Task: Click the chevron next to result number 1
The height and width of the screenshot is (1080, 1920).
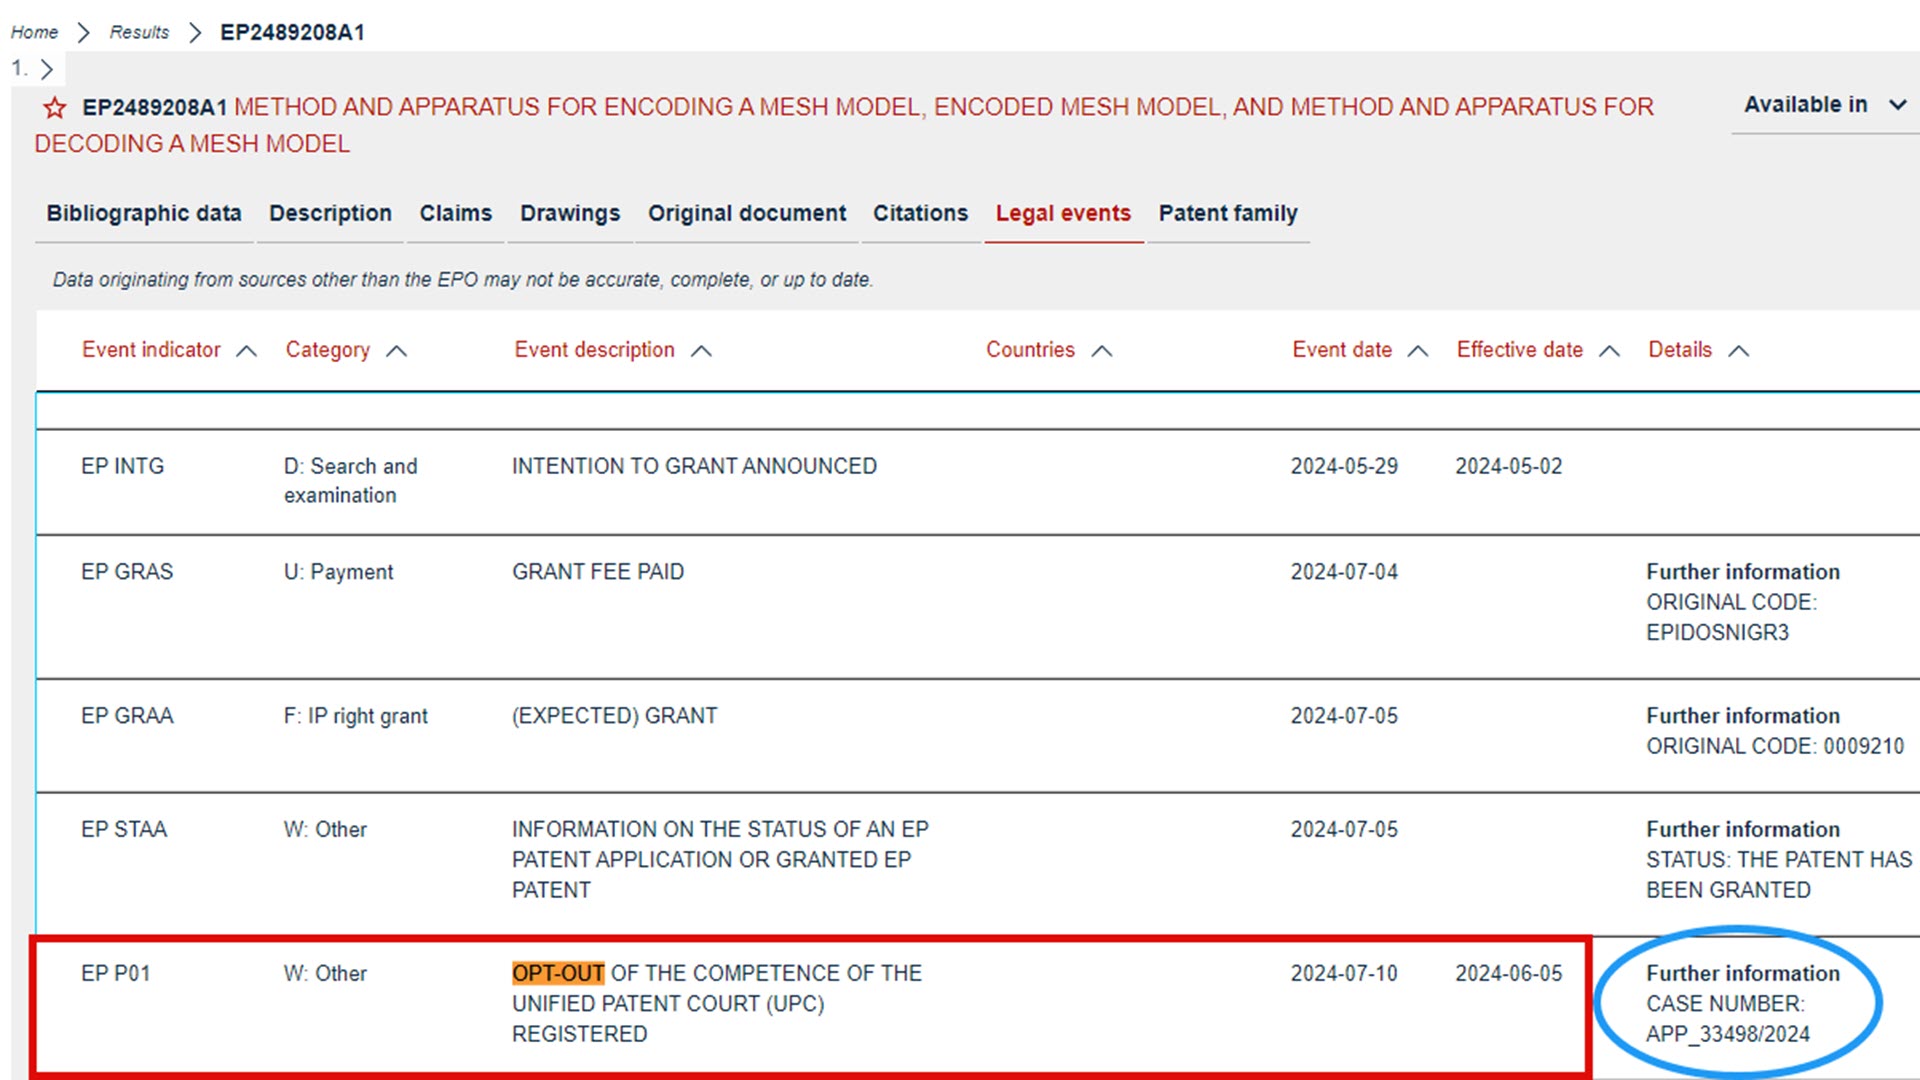Action: pyautogui.click(x=46, y=69)
